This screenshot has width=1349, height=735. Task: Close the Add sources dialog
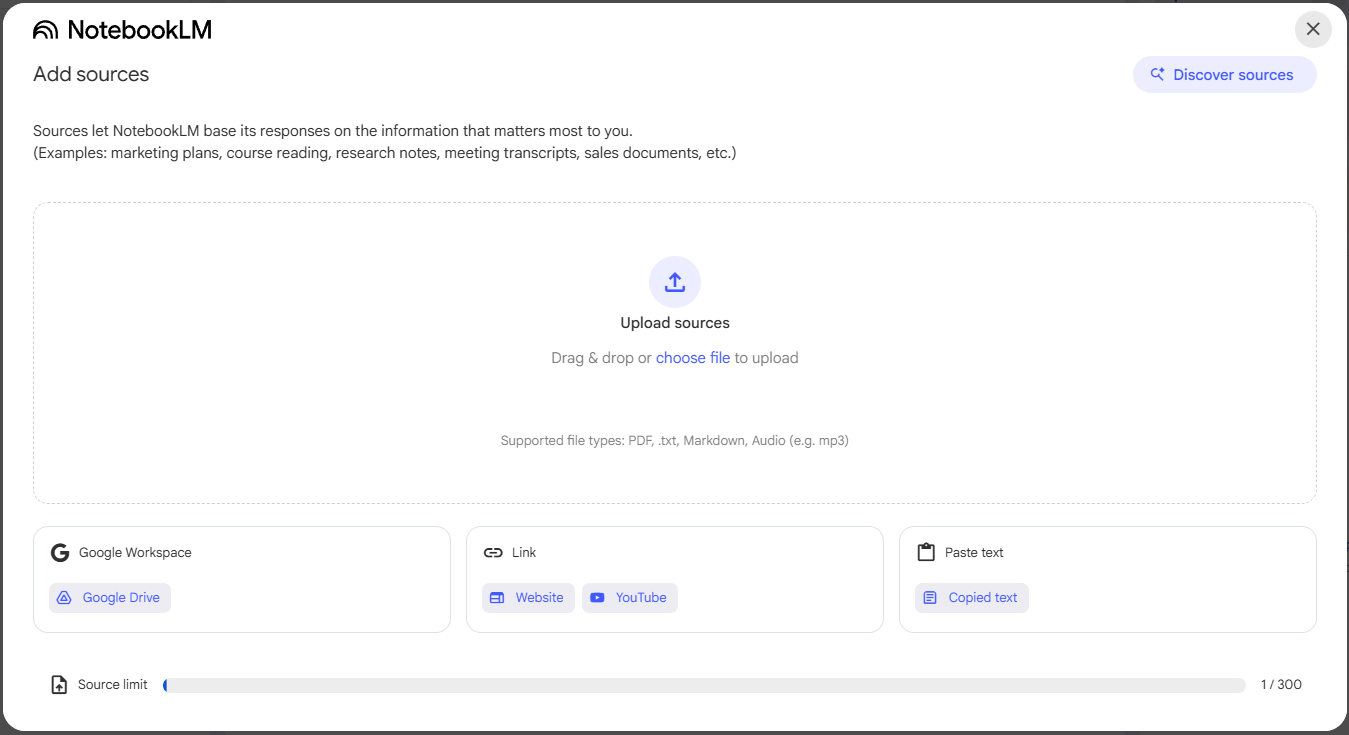pyautogui.click(x=1313, y=29)
